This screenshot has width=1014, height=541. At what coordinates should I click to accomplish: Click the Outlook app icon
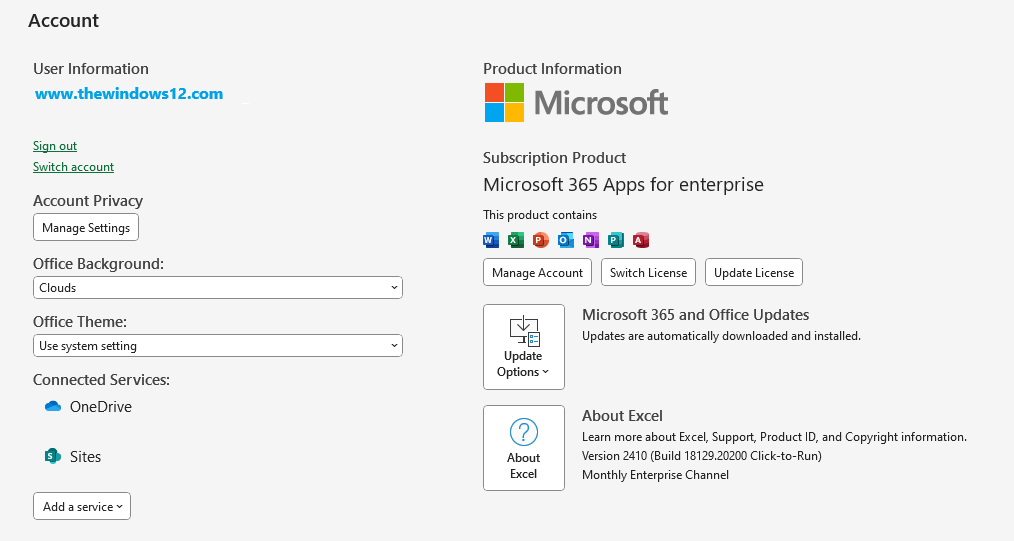566,240
